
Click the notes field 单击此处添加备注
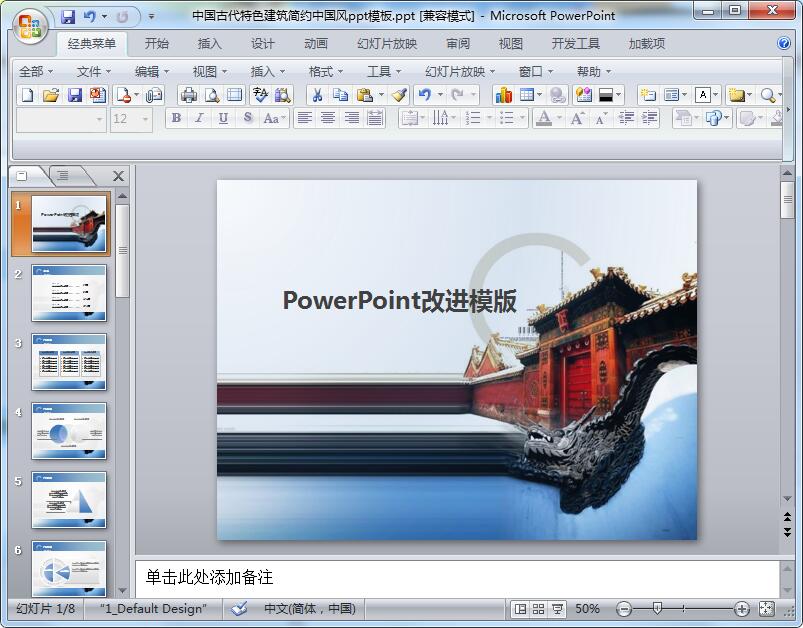[x=457, y=578]
